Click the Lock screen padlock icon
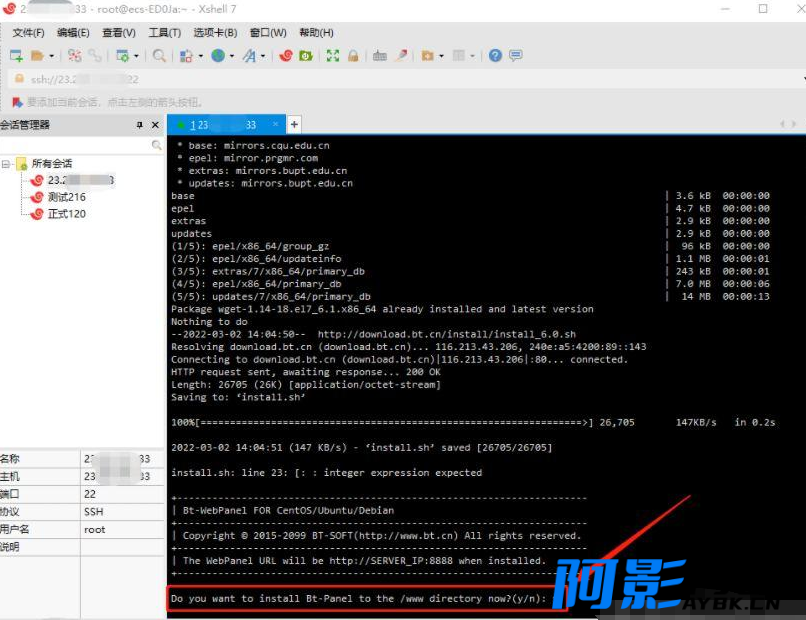The height and width of the screenshot is (620, 806). pos(353,56)
